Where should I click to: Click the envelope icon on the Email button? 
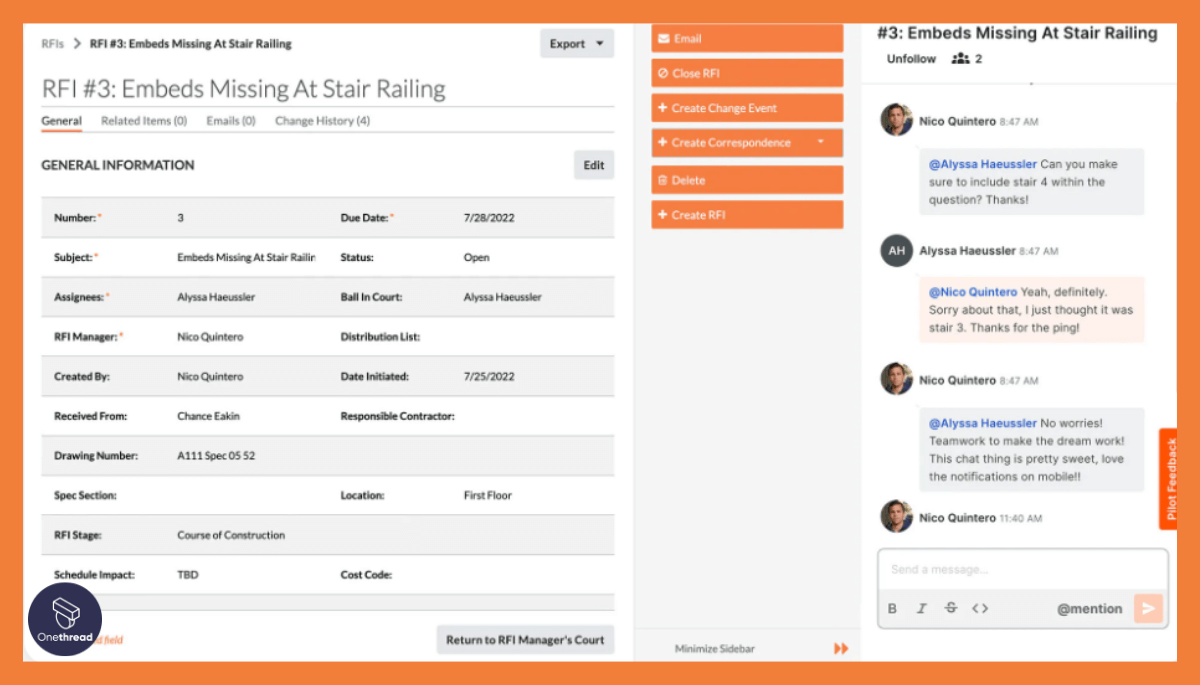click(664, 37)
